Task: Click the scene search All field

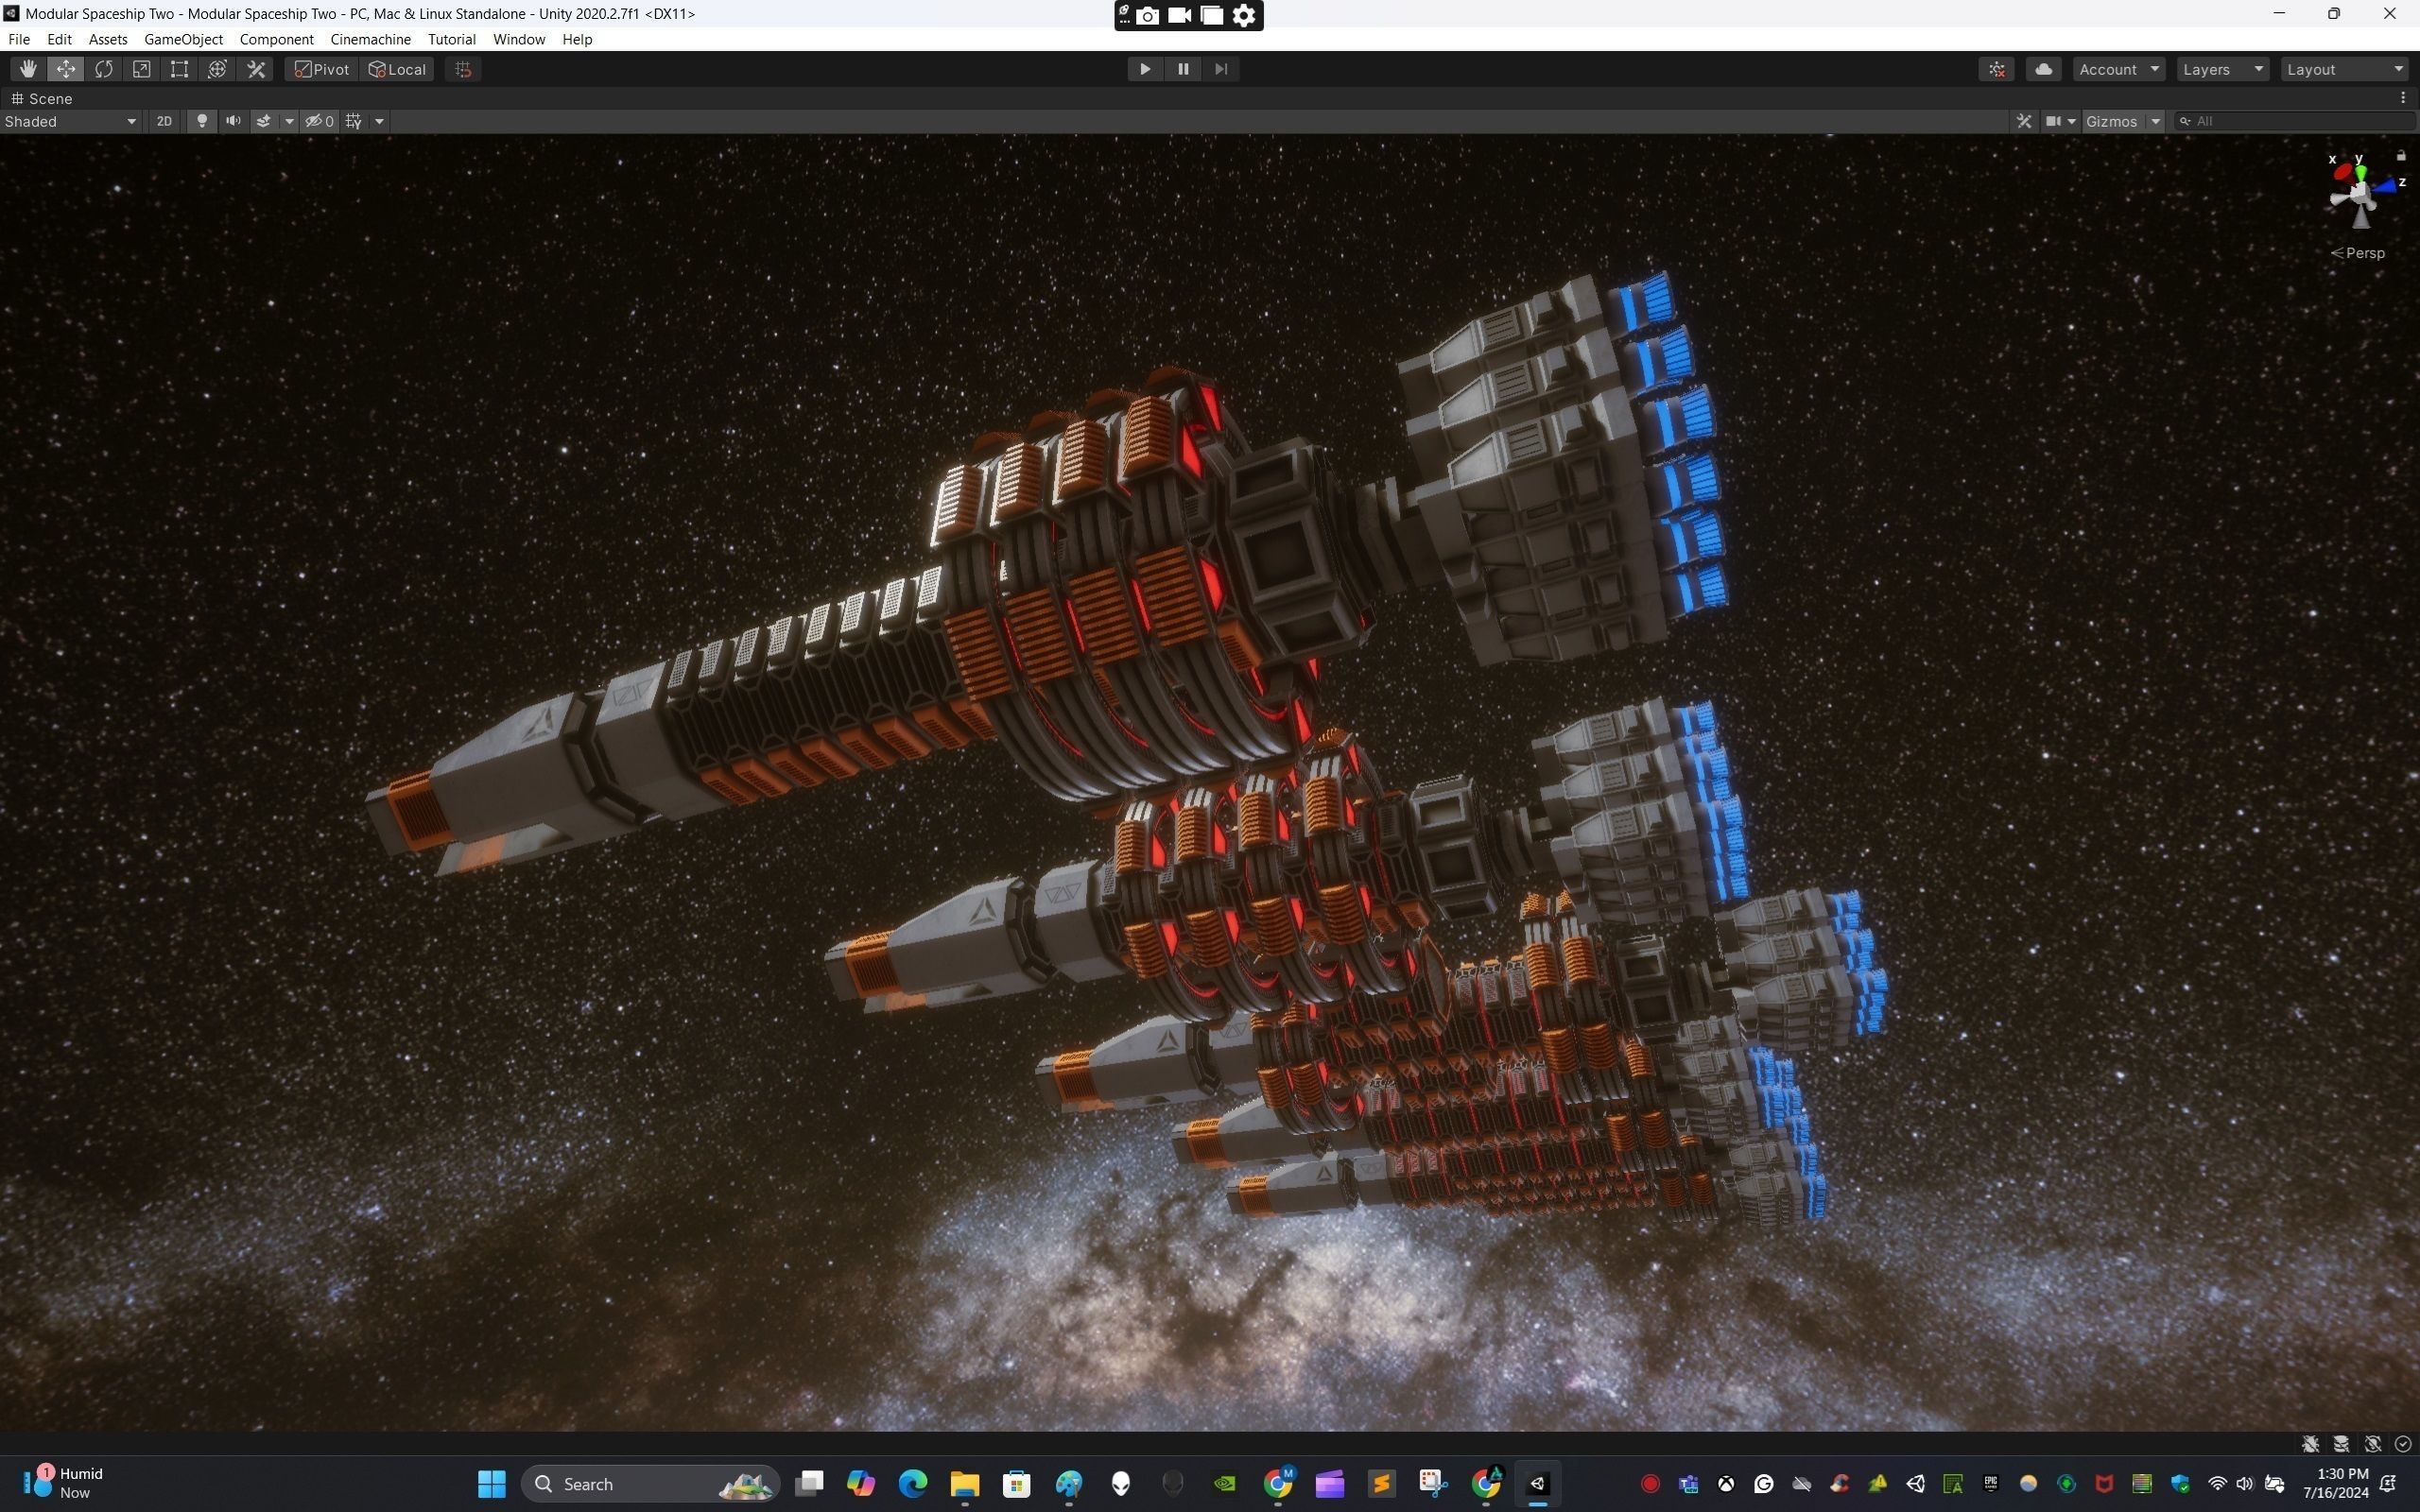Action: click(x=2295, y=121)
